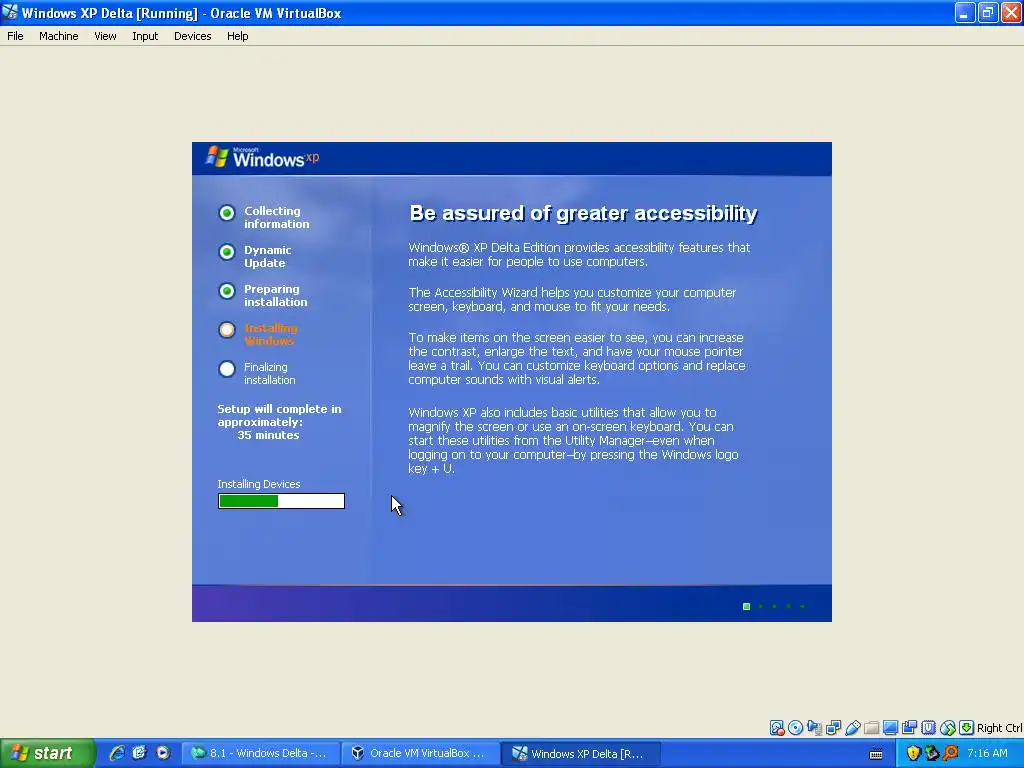Click the keyboard capture green arrow icon
This screenshot has height=768, width=1024.
967,728
